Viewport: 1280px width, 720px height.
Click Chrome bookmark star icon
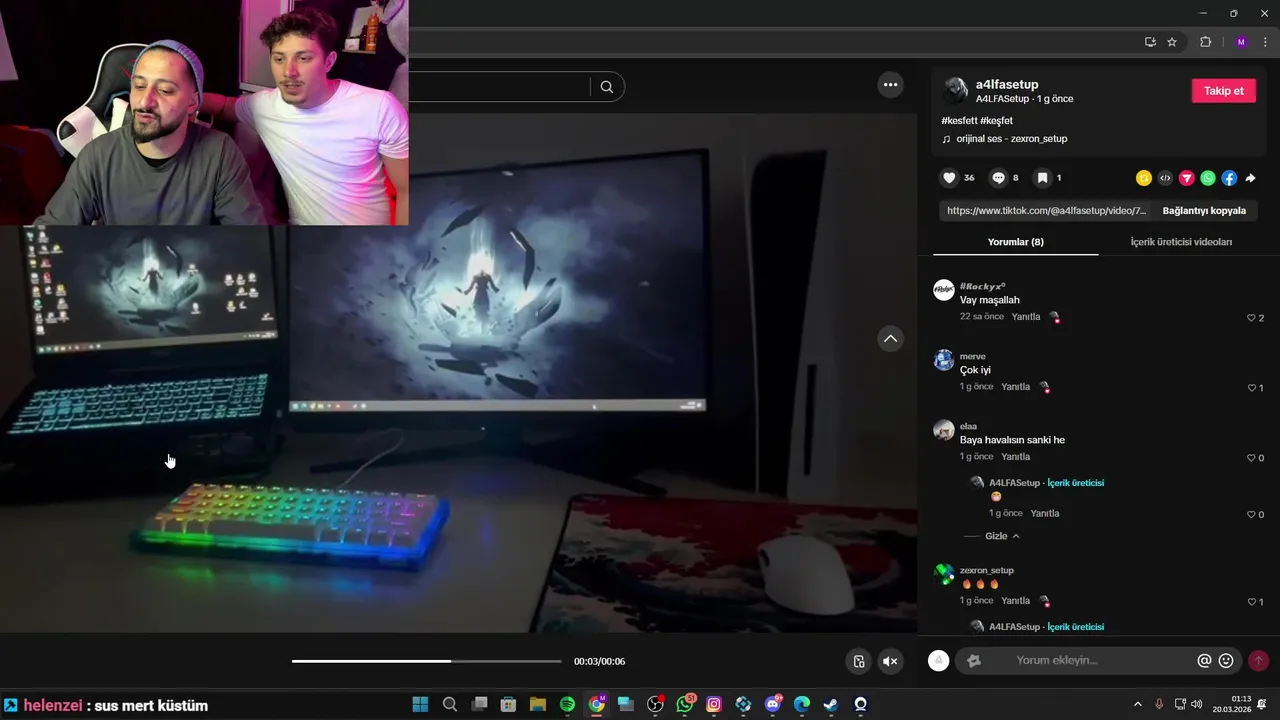(x=1172, y=42)
